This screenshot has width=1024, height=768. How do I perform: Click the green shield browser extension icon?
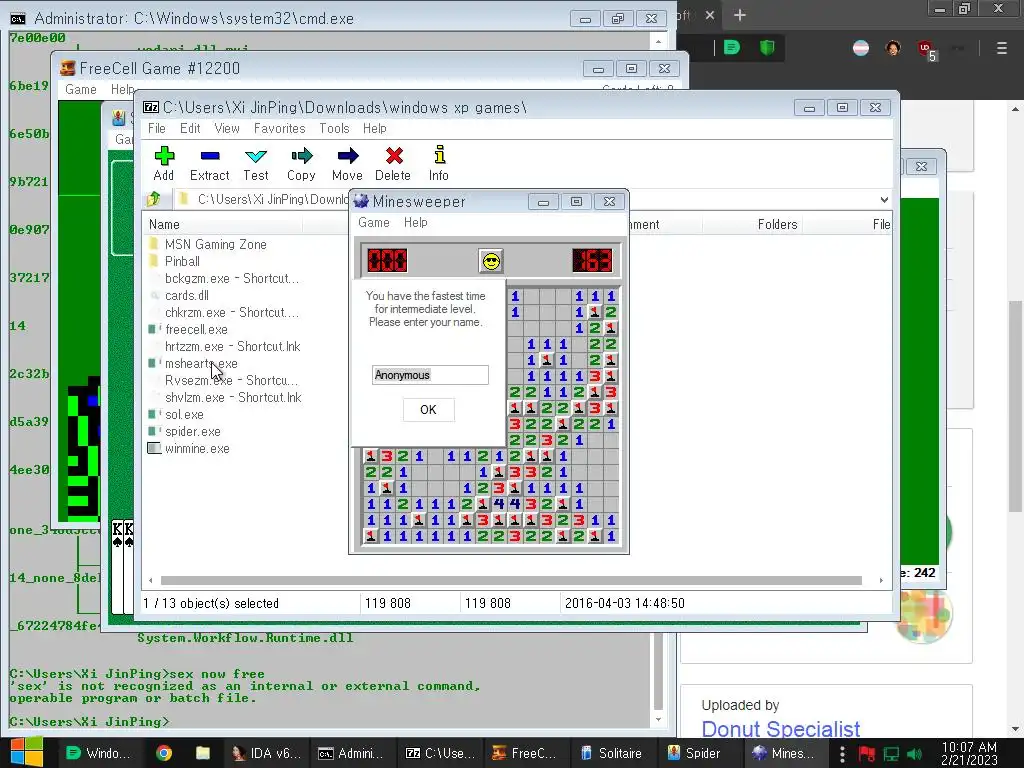767,48
